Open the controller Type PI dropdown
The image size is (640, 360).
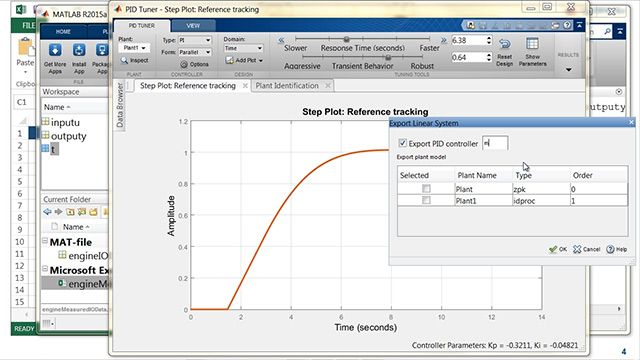click(x=195, y=40)
